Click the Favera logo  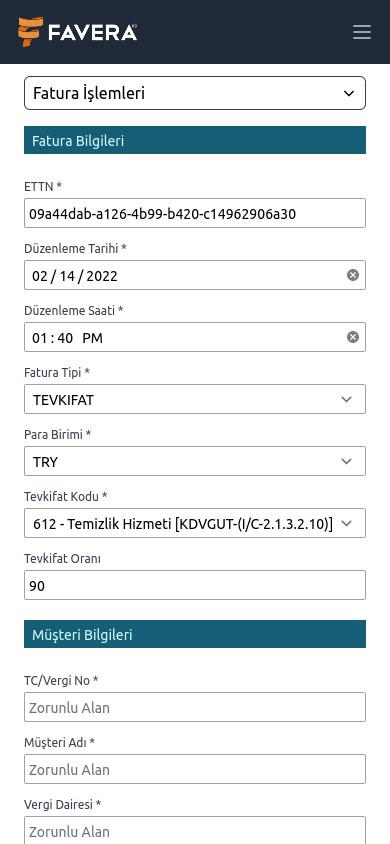(77, 32)
